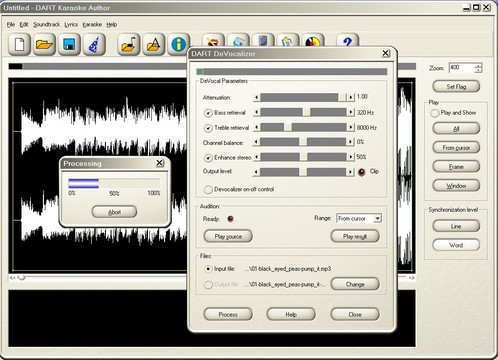Abort the processing operation
The image size is (498, 360).
point(114,212)
